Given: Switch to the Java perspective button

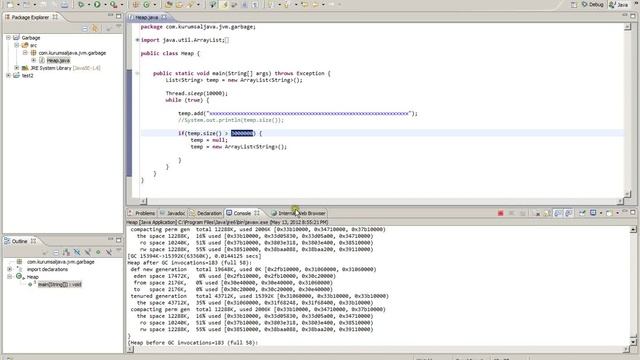Looking at the screenshot, I should (x=618, y=4).
